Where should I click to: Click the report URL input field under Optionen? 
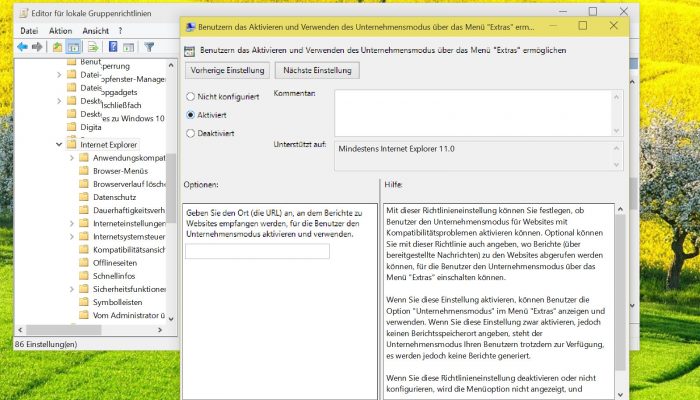point(258,251)
